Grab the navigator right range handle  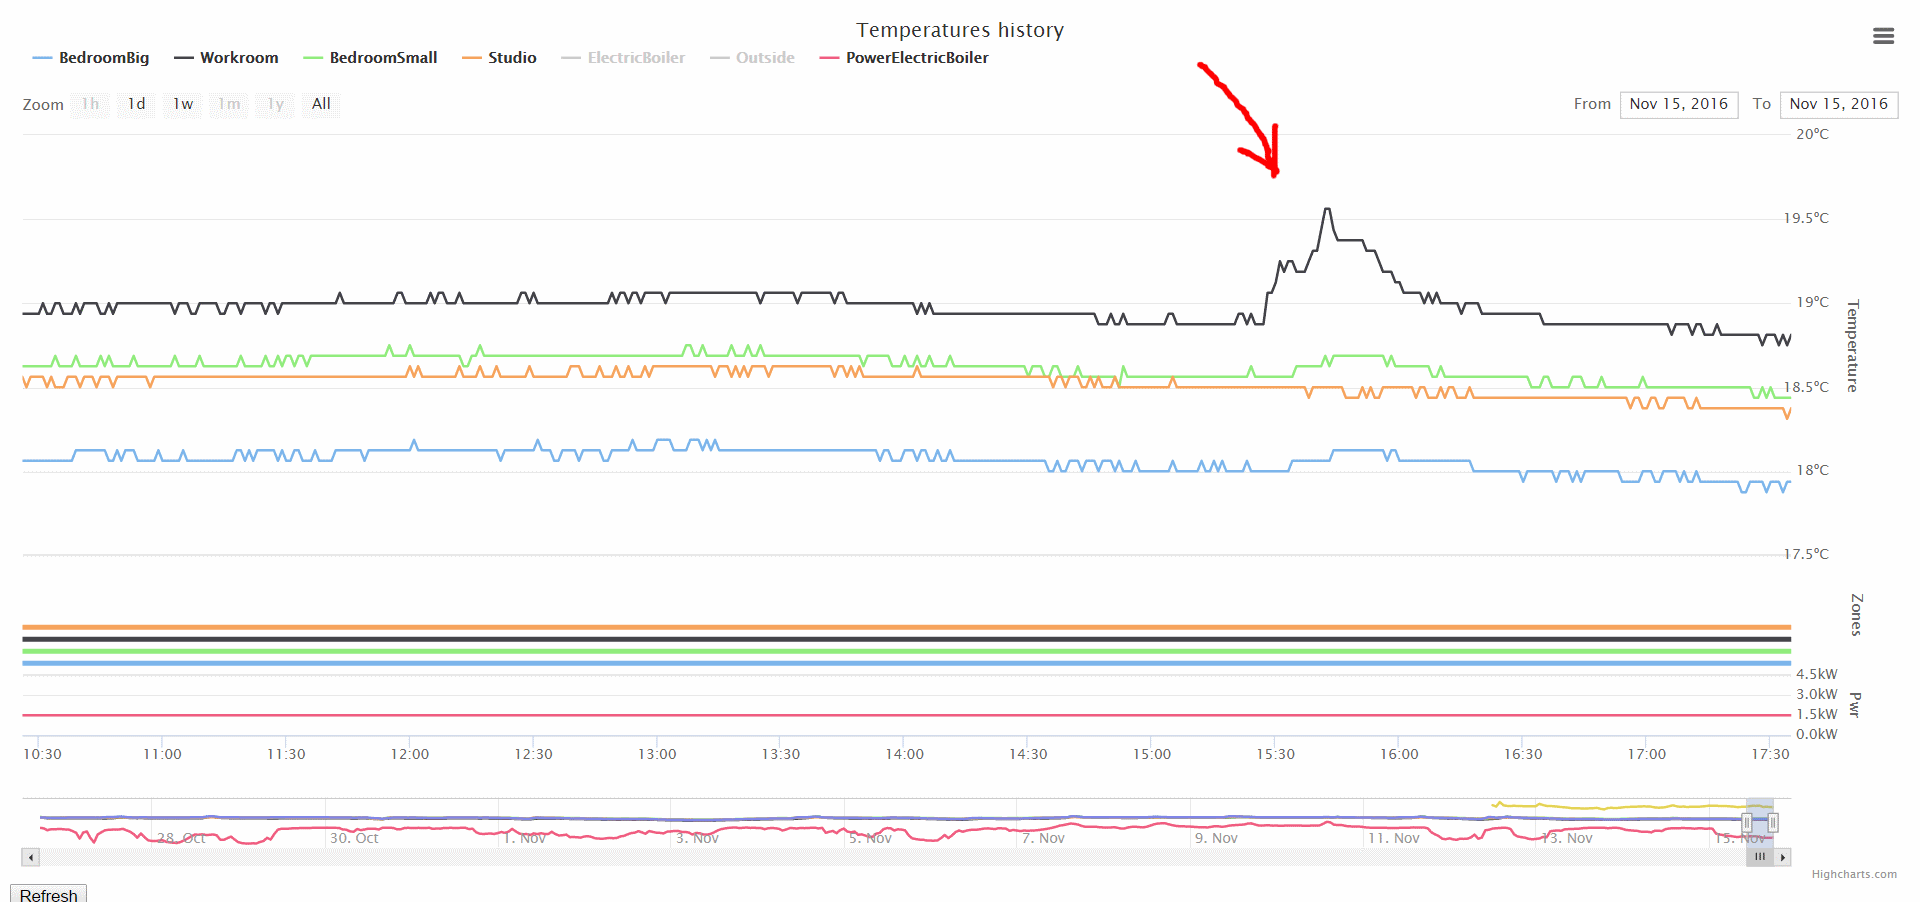[x=1773, y=823]
